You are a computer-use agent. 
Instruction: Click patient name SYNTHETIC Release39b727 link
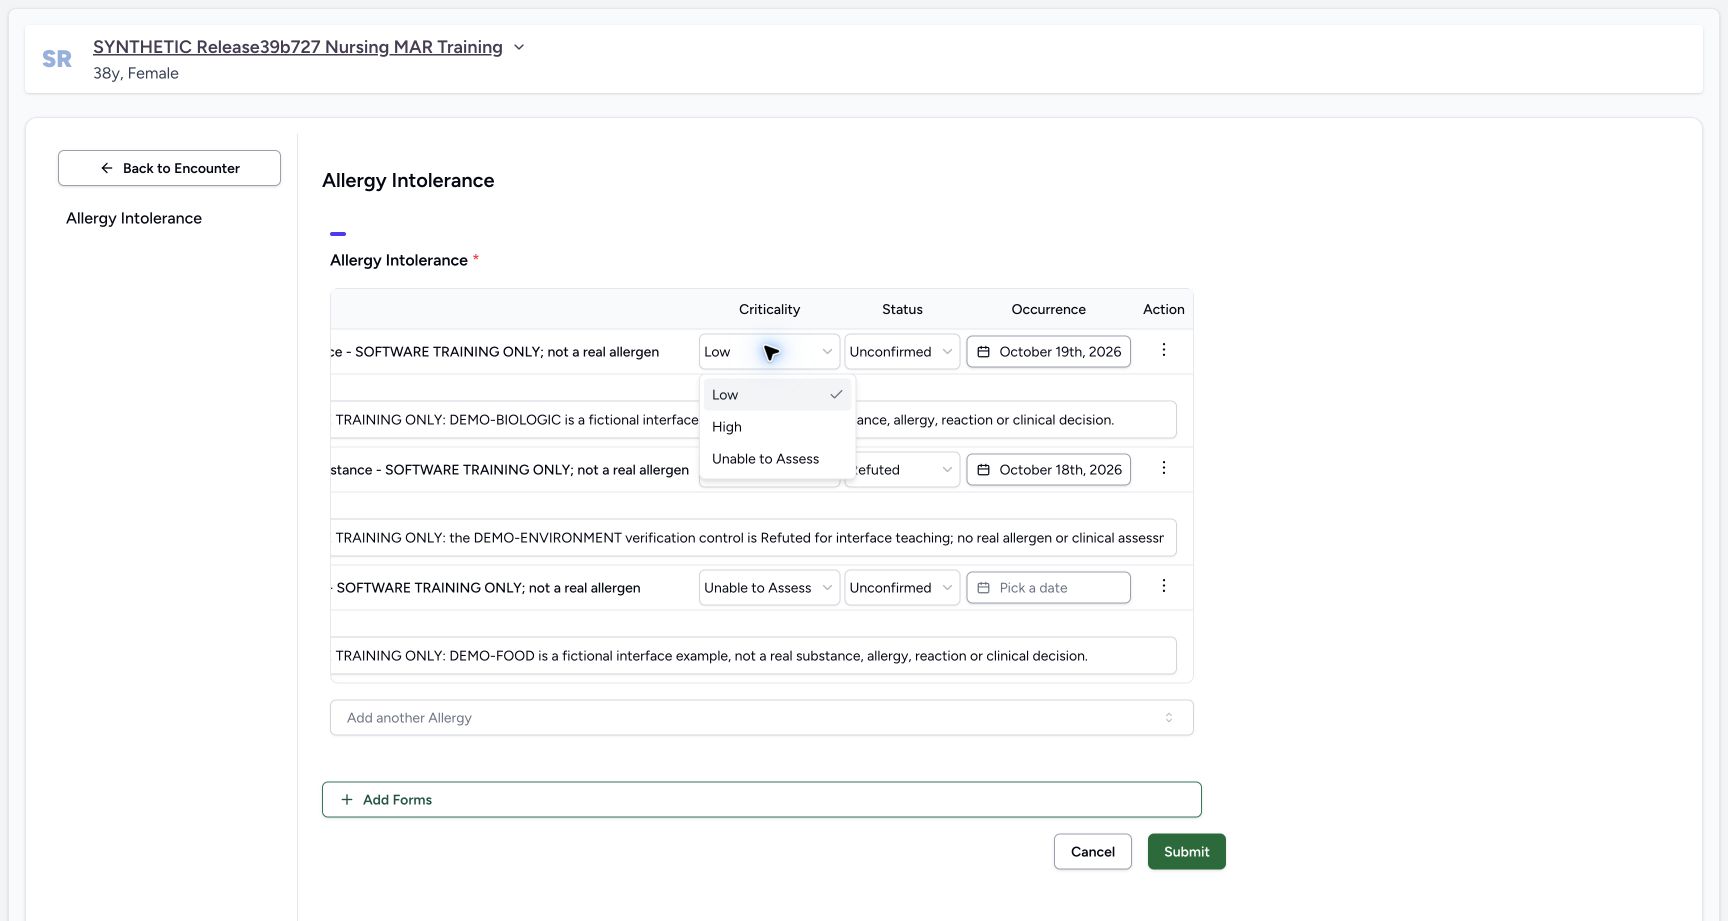pyautogui.click(x=298, y=47)
